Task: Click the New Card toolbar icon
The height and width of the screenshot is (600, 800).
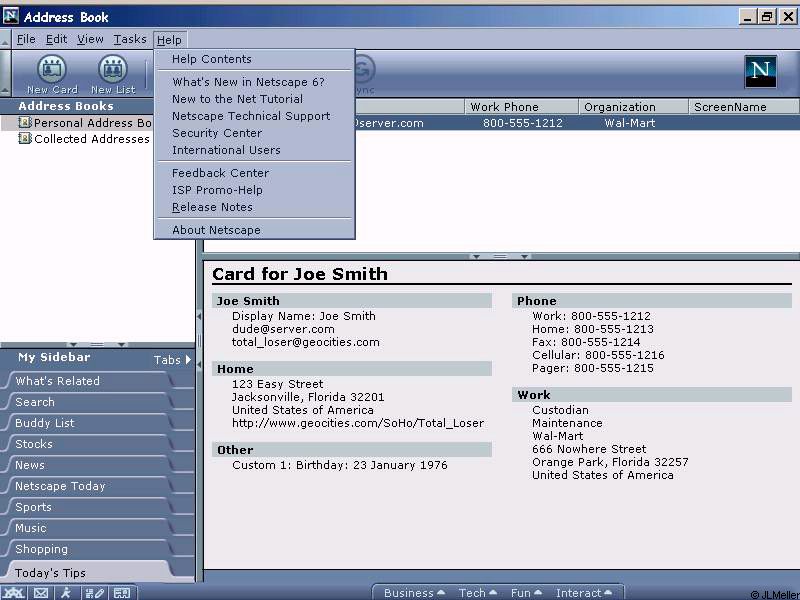Action: click(x=52, y=74)
